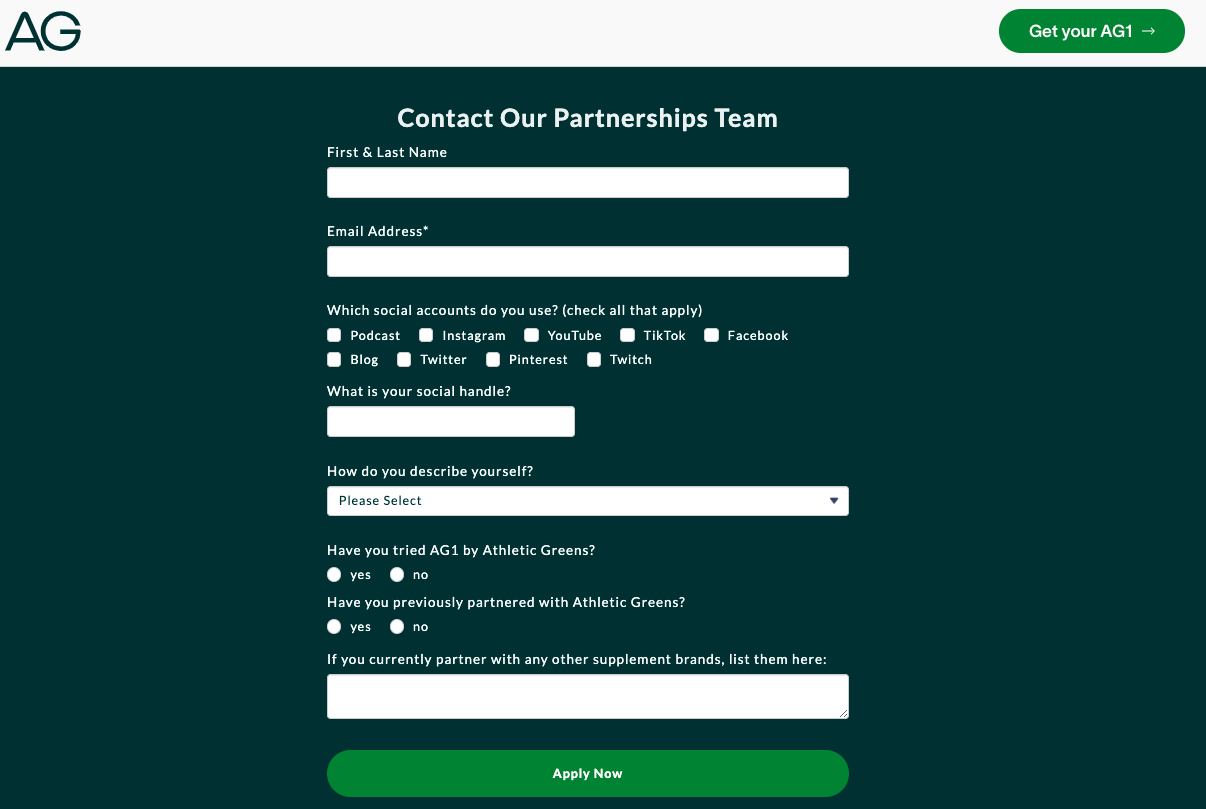Select yes for previously partnered
Image resolution: width=1206 pixels, height=809 pixels.
tap(334, 626)
